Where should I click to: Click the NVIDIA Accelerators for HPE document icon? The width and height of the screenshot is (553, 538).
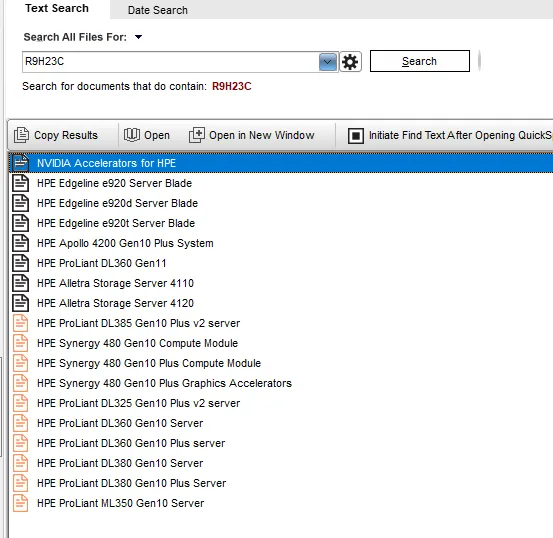[x=20, y=163]
